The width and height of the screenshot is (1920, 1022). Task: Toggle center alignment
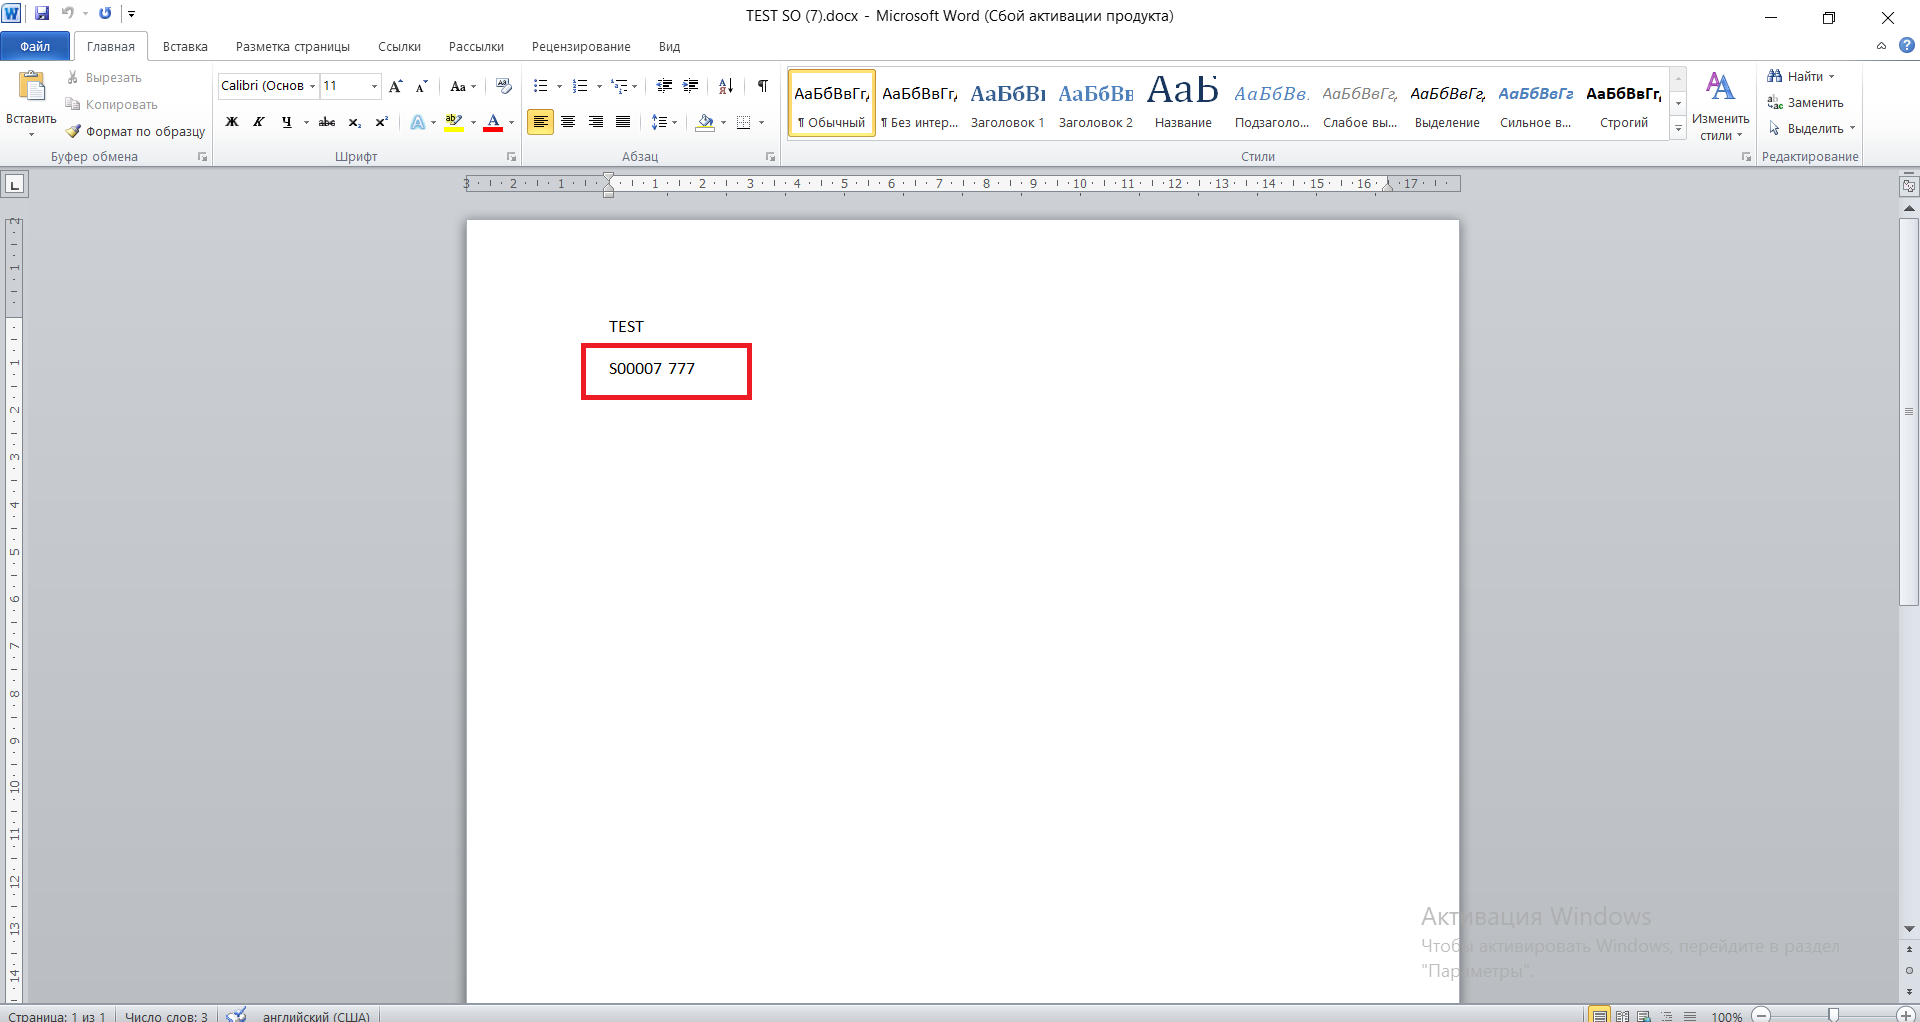568,122
